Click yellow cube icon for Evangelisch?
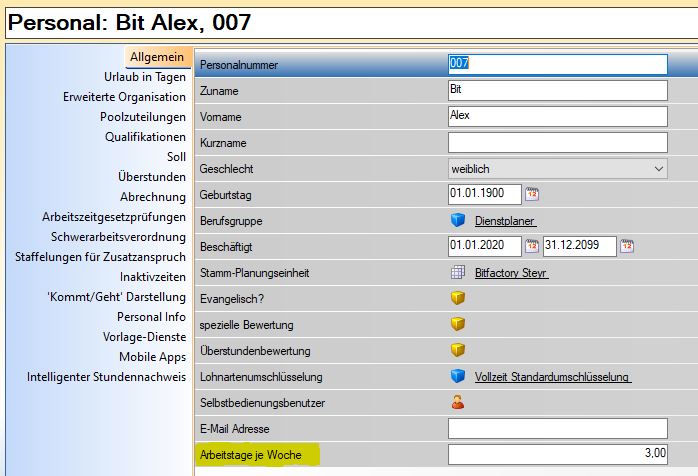This screenshot has width=698, height=476. coord(458,298)
